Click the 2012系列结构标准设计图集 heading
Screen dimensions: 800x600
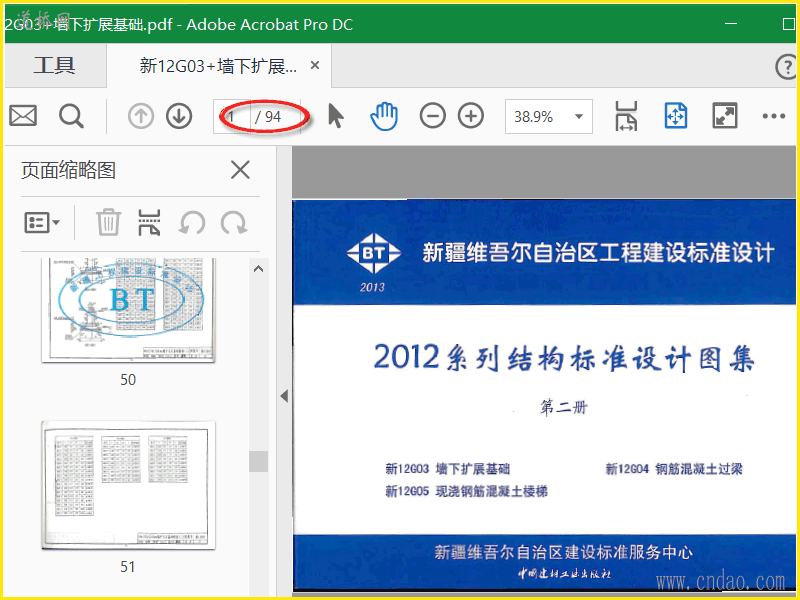564,358
